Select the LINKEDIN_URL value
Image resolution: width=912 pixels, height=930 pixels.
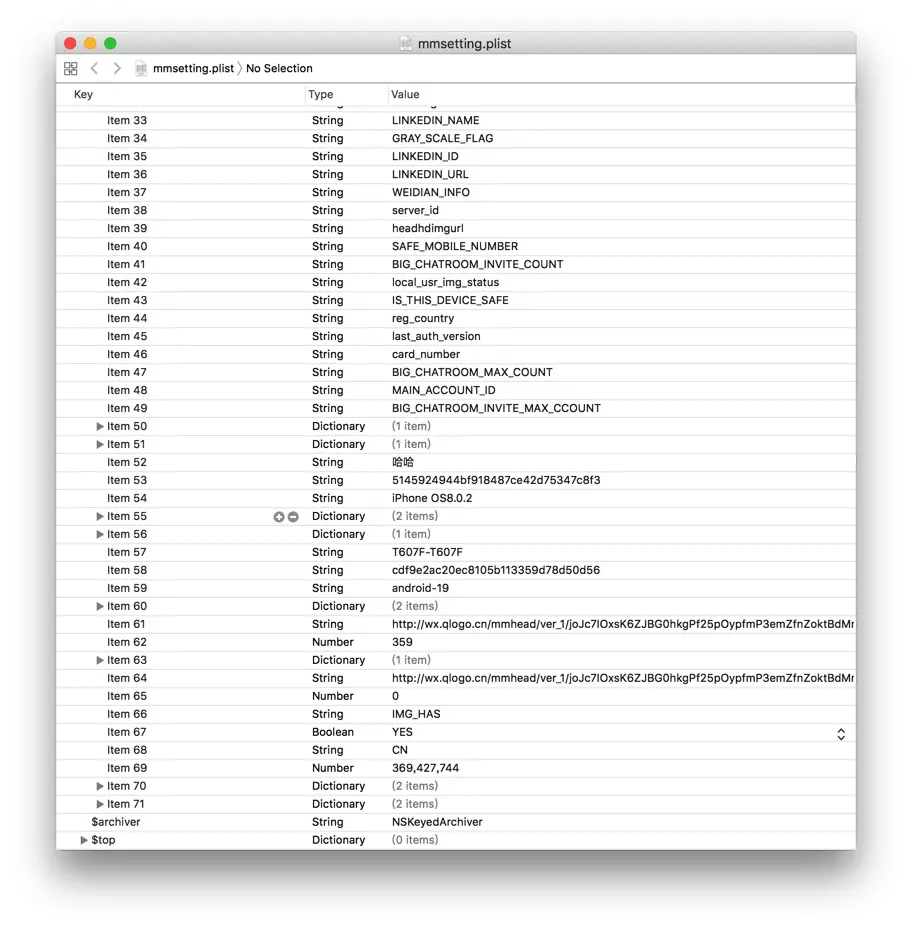[430, 174]
